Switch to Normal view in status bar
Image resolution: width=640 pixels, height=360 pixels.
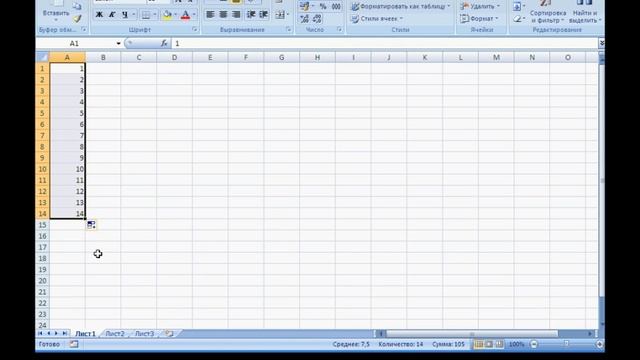coord(478,344)
